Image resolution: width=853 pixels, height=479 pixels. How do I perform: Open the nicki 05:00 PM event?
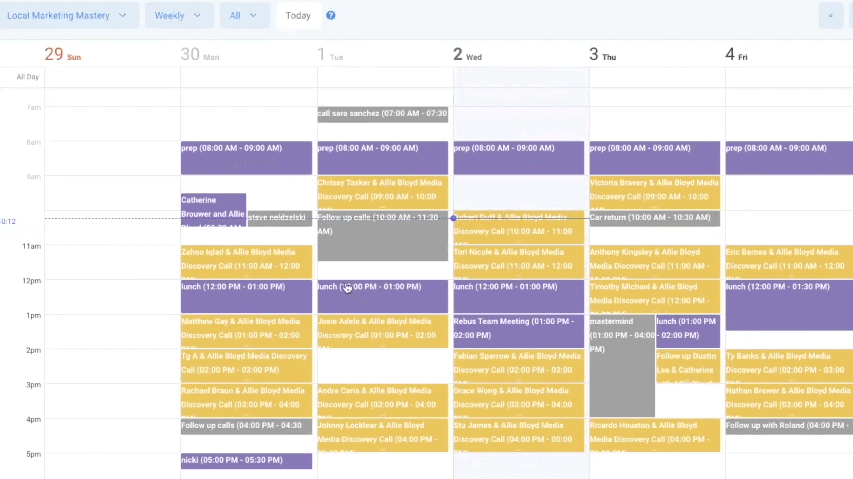pyautogui.click(x=246, y=461)
